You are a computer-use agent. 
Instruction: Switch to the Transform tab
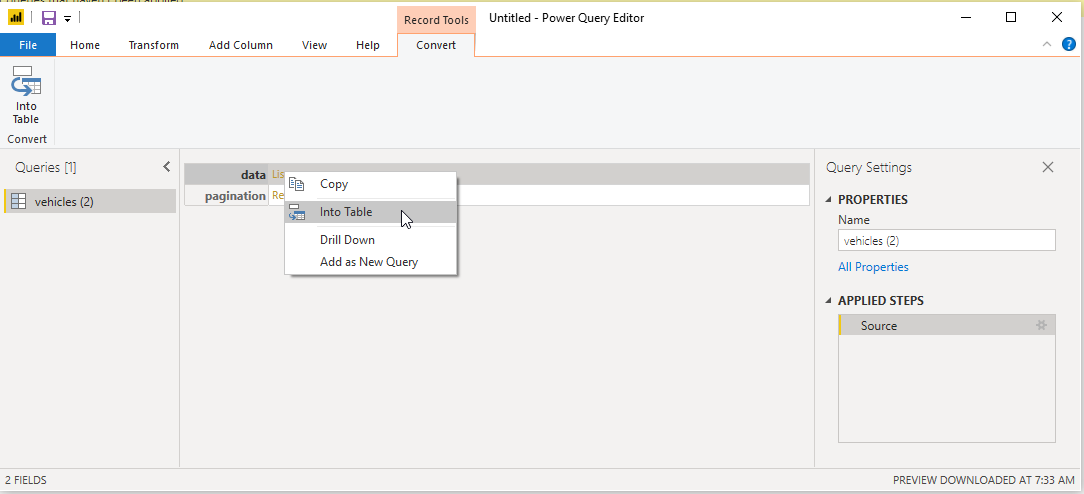(x=153, y=45)
